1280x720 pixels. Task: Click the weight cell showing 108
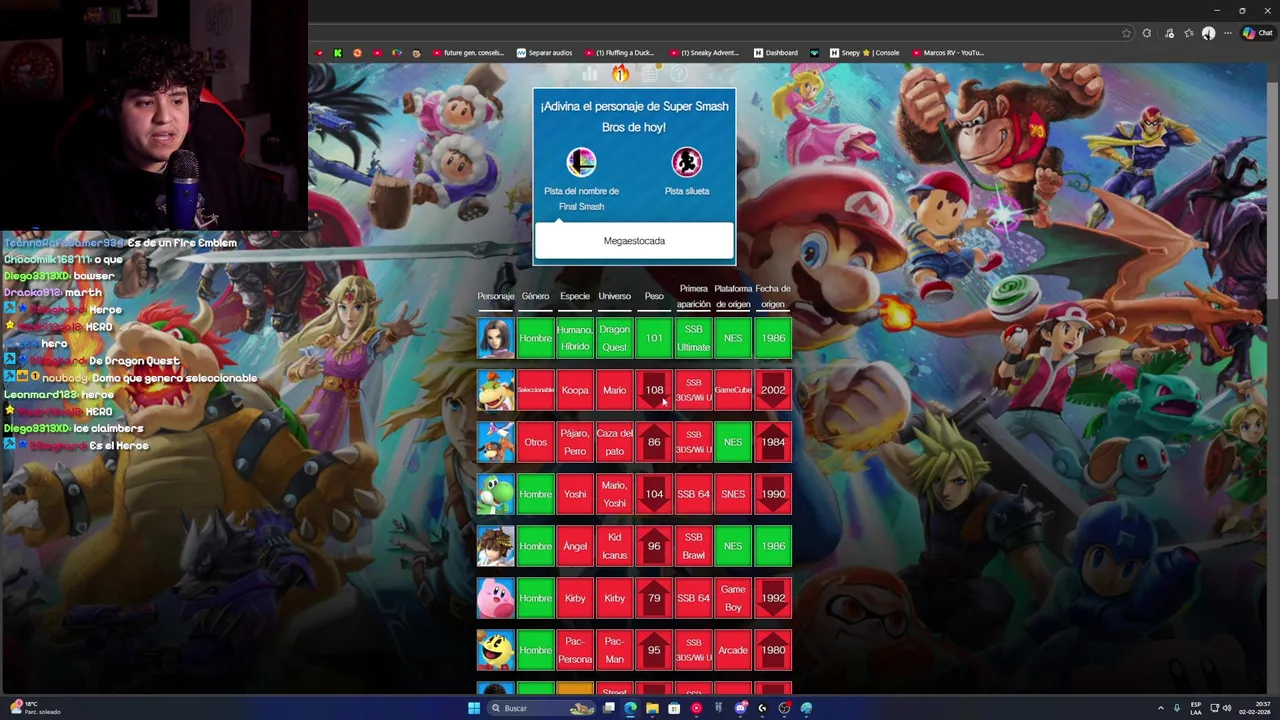[x=654, y=390]
